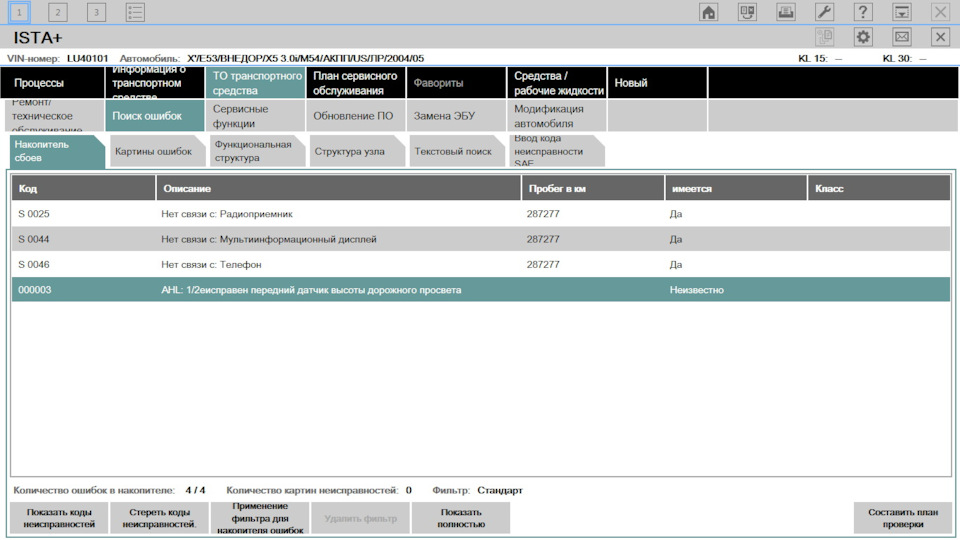
Task: Click the Print icon
Action: coord(786,12)
